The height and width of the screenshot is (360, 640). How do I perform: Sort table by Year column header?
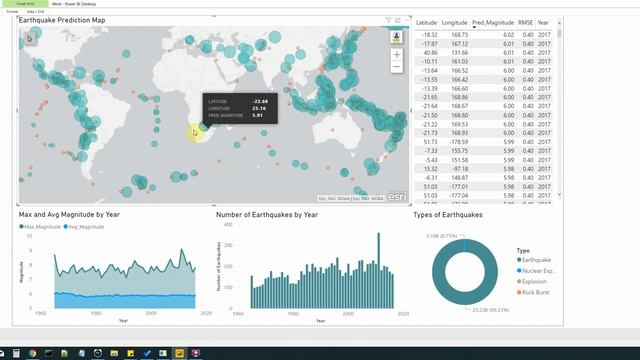543,23
